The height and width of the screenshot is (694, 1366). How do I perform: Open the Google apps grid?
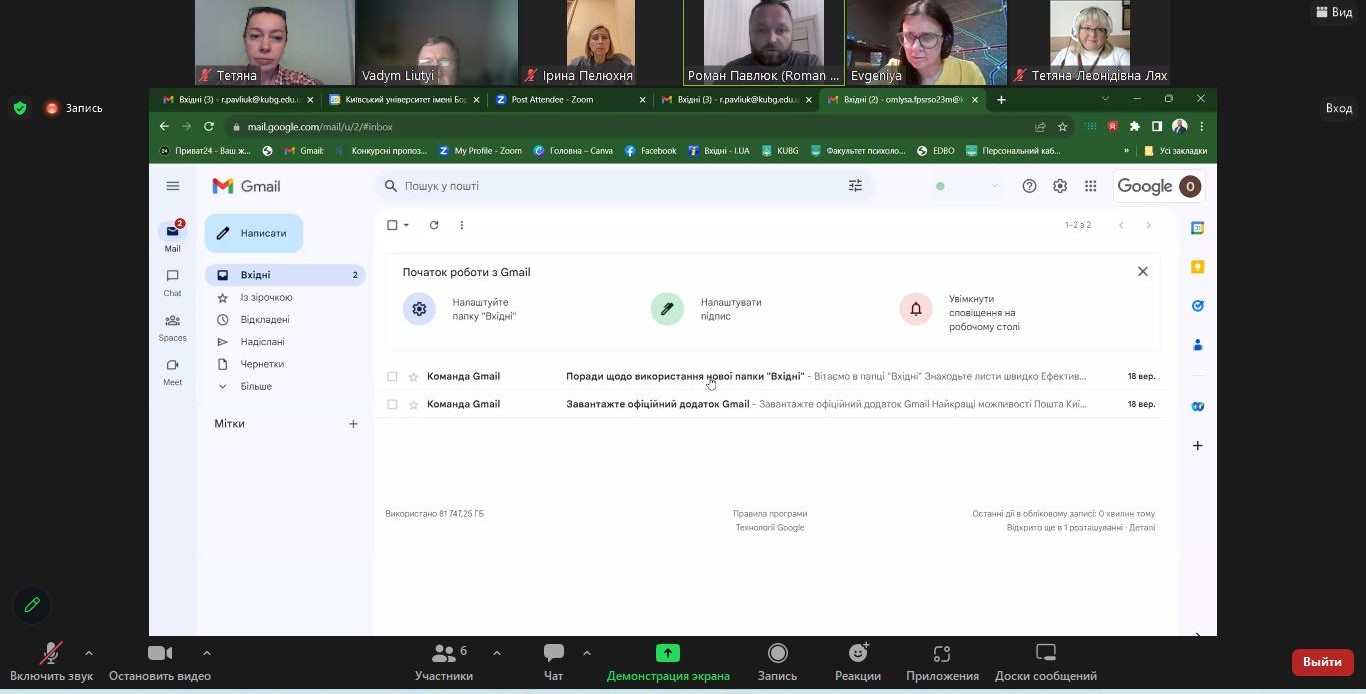point(1090,186)
